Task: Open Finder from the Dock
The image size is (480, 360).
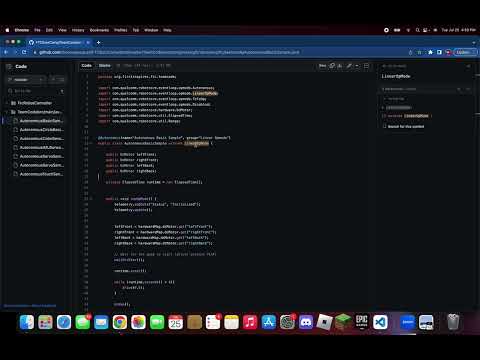Action: point(27,322)
